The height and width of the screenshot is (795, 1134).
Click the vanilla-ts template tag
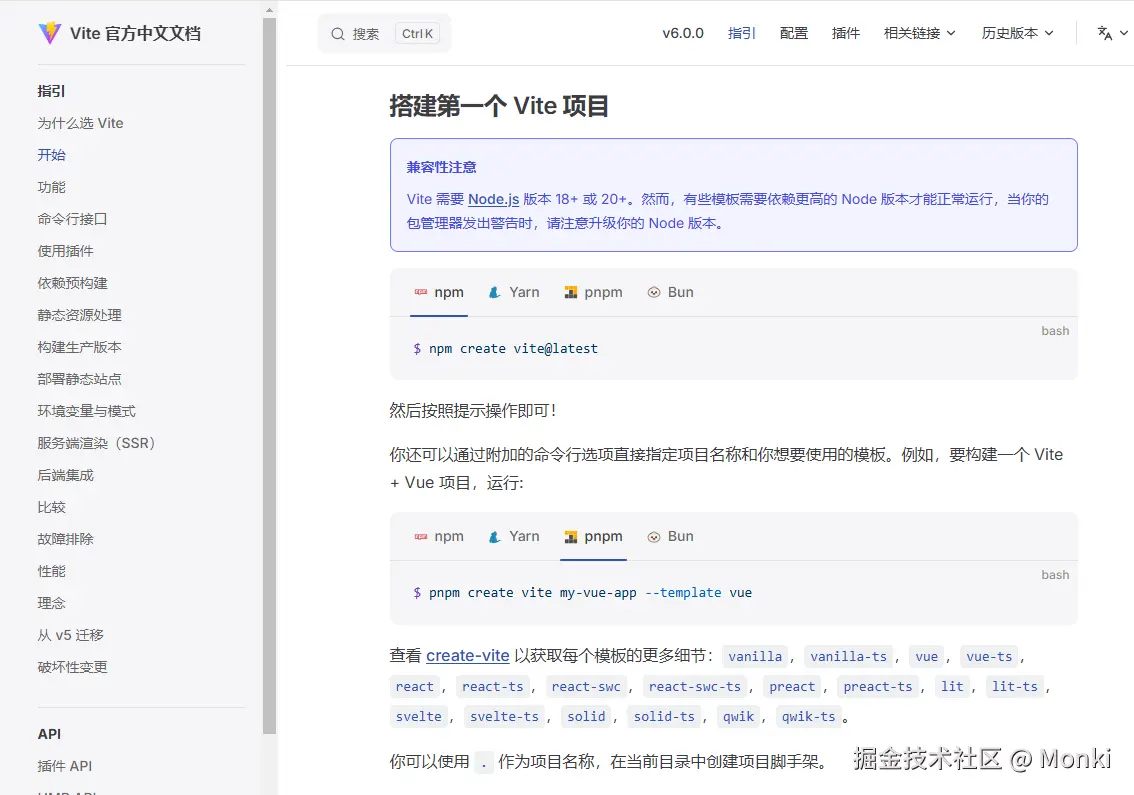(848, 657)
